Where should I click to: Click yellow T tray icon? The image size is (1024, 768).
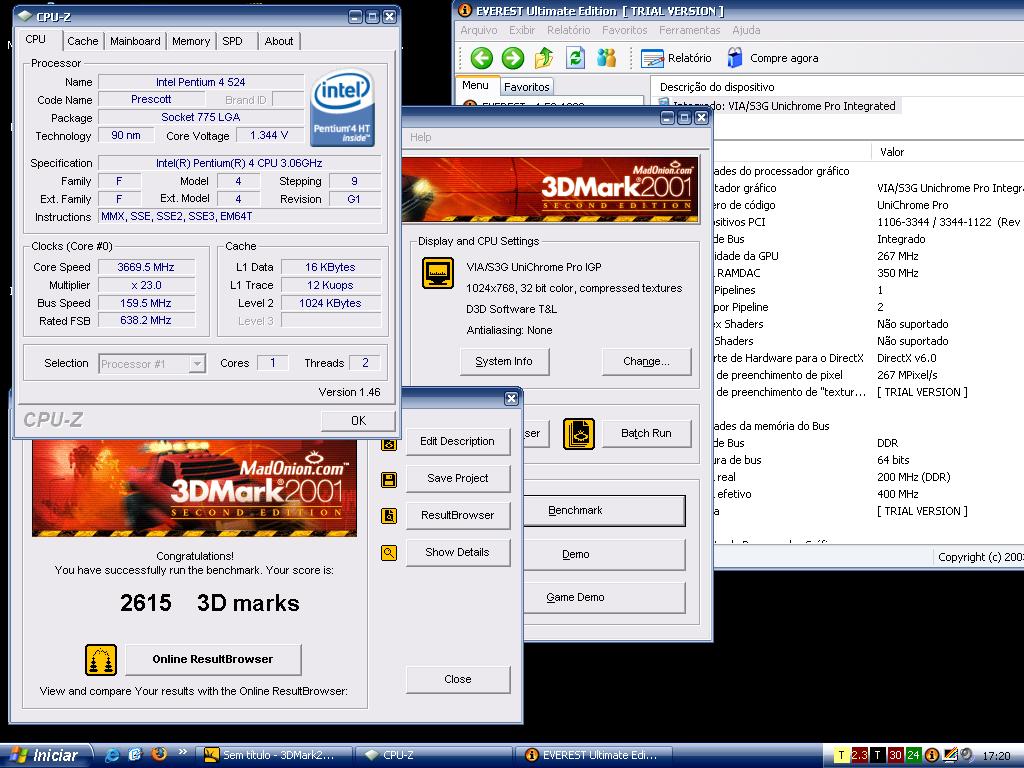click(x=841, y=755)
